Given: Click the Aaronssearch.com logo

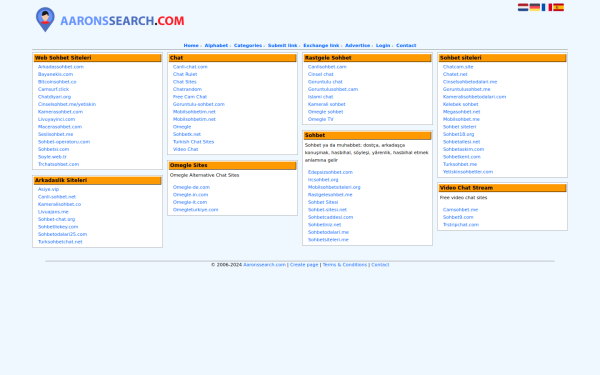Looking at the screenshot, I should coord(110,20).
